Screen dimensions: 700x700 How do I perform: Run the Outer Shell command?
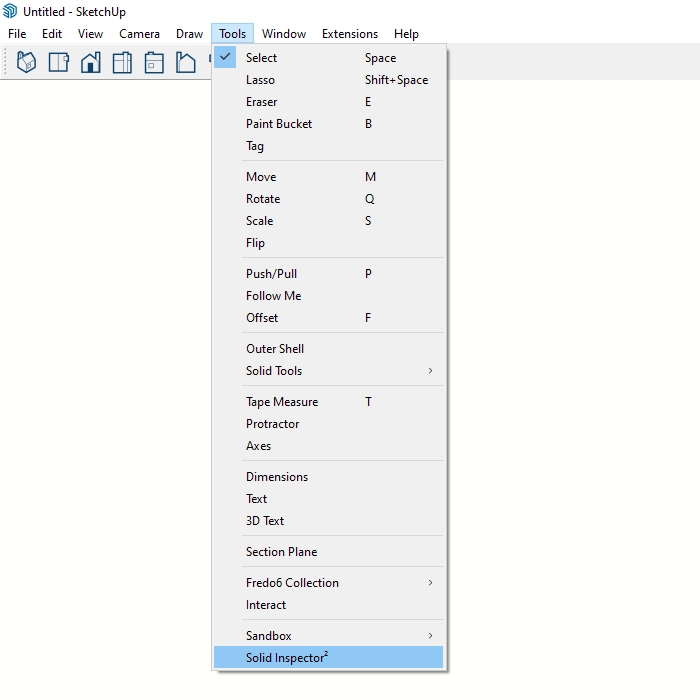tap(329, 349)
